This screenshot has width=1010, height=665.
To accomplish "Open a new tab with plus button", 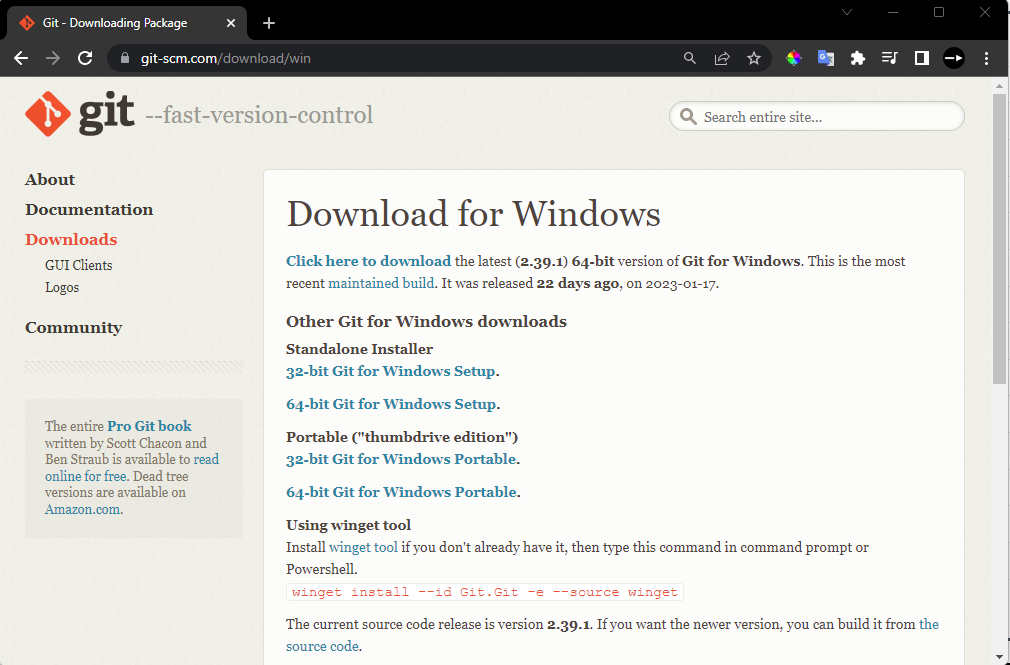I will coord(269,23).
